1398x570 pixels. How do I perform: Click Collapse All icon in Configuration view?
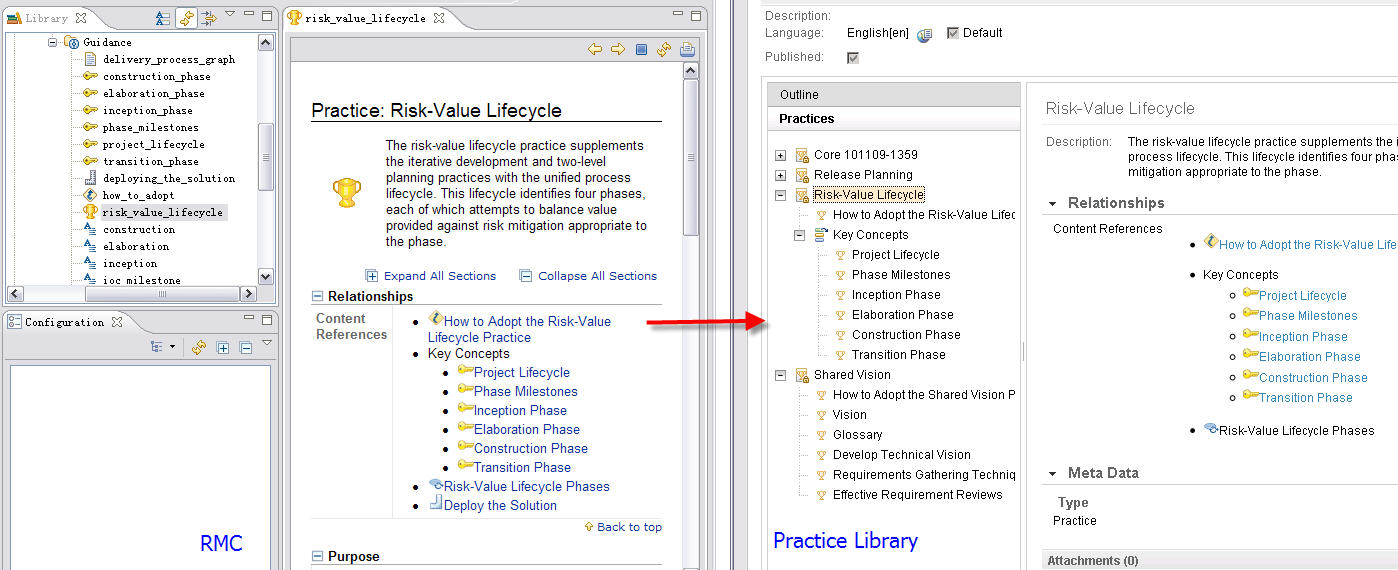(245, 347)
